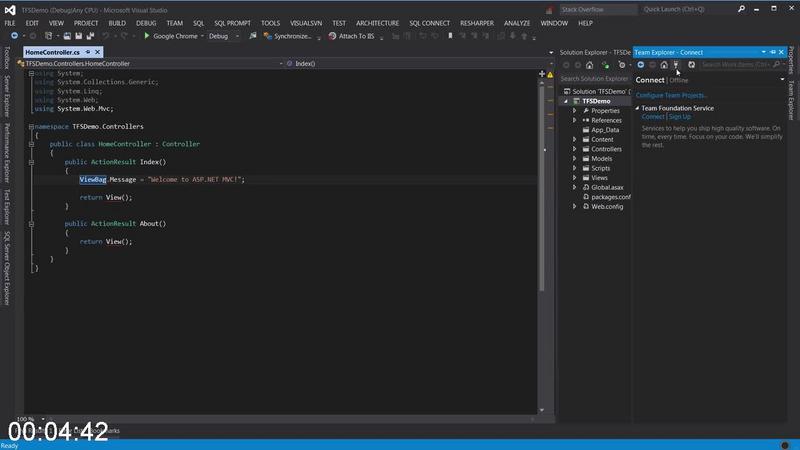Viewport: 800px width, 450px height.
Task: Open Team Explorer window position dropdown arrow
Action: point(763,52)
